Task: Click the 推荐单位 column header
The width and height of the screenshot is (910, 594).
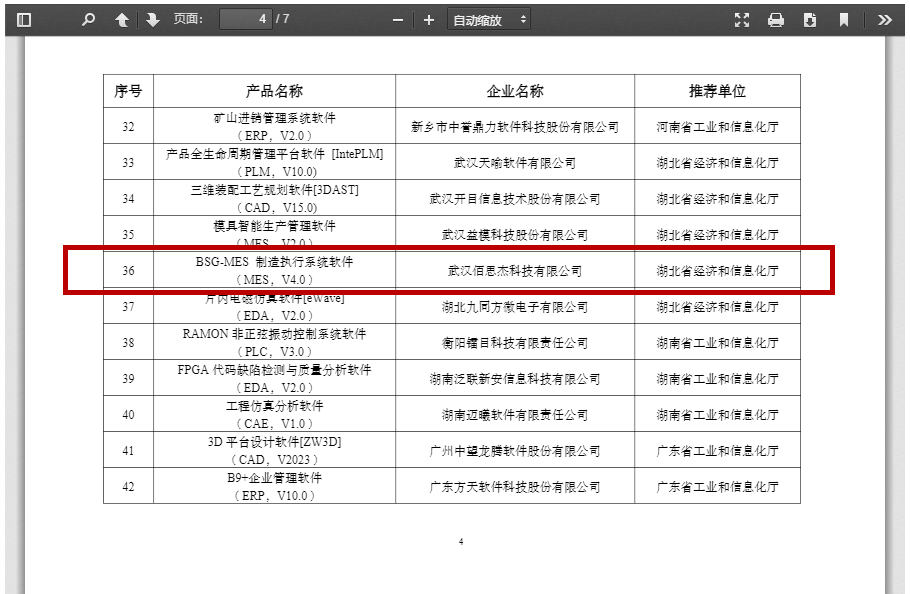Action: point(717,91)
